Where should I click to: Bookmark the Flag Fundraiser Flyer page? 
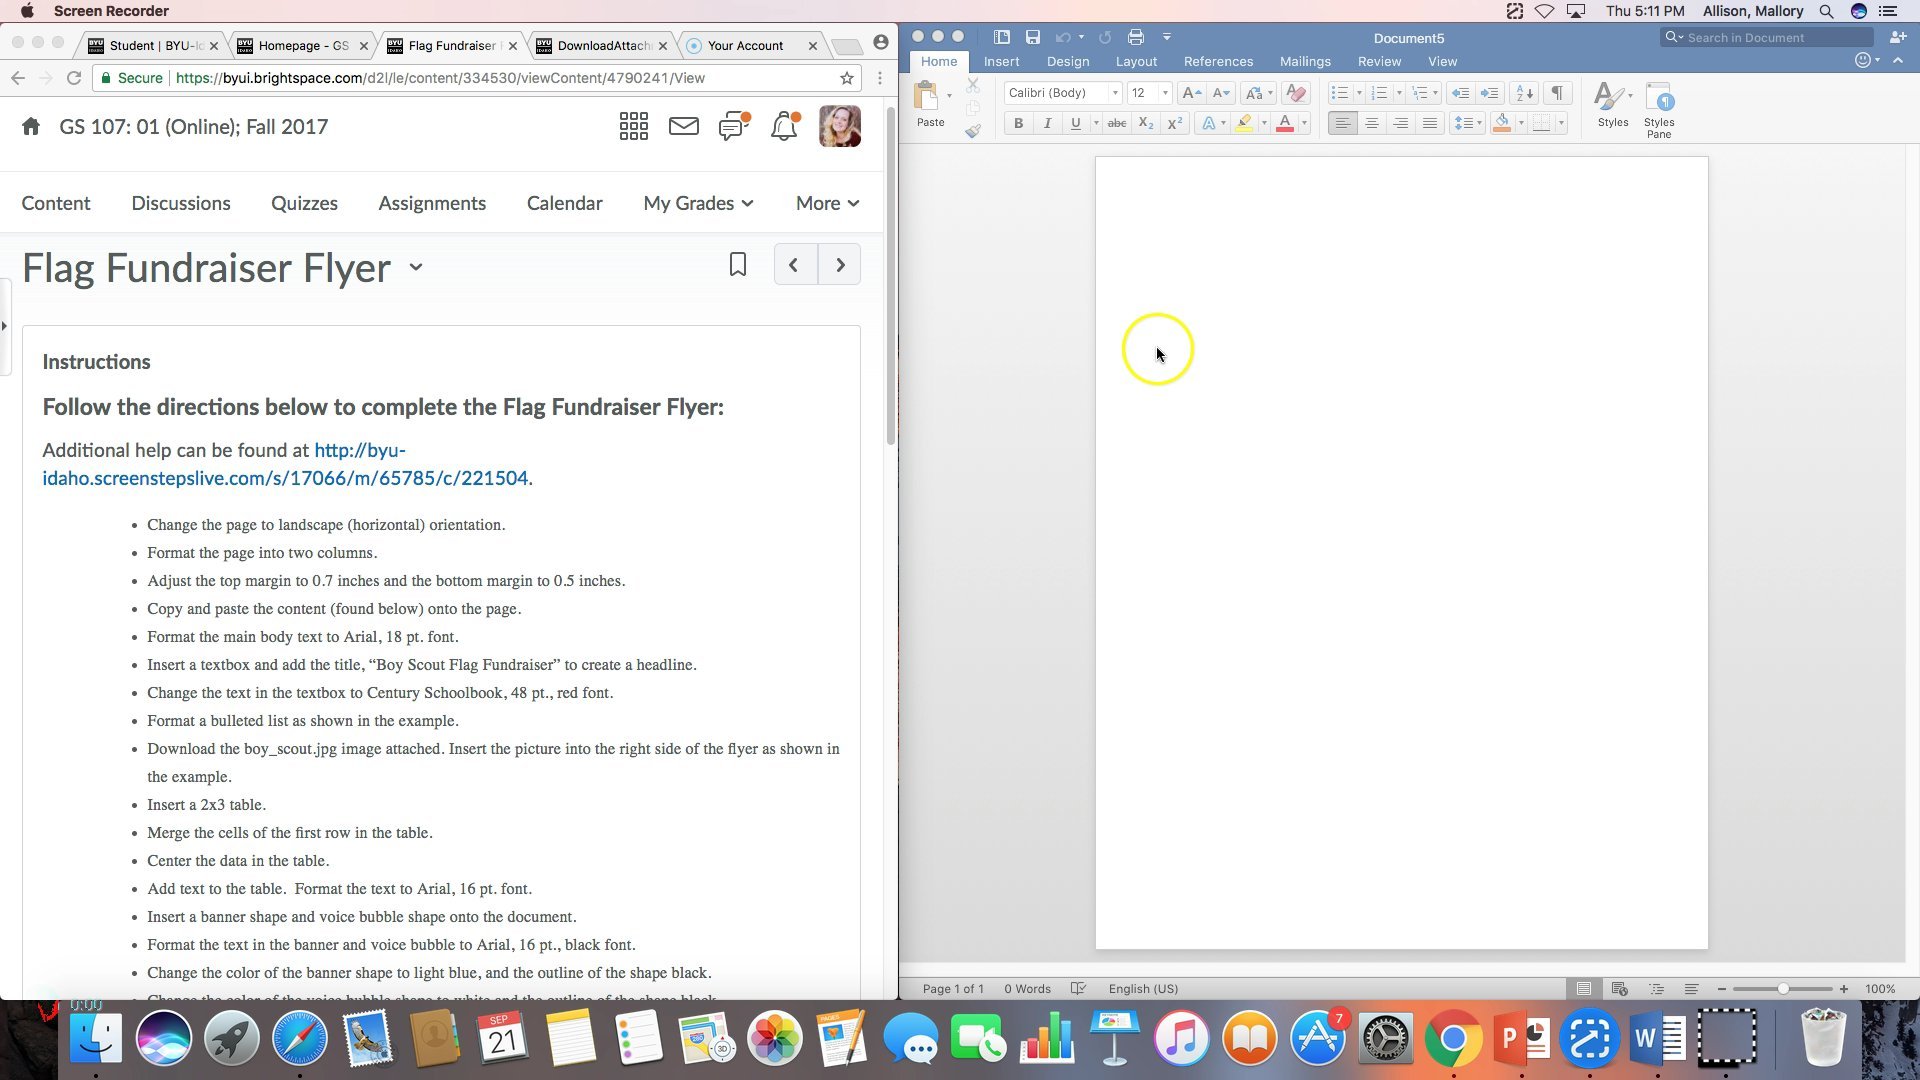click(x=738, y=265)
